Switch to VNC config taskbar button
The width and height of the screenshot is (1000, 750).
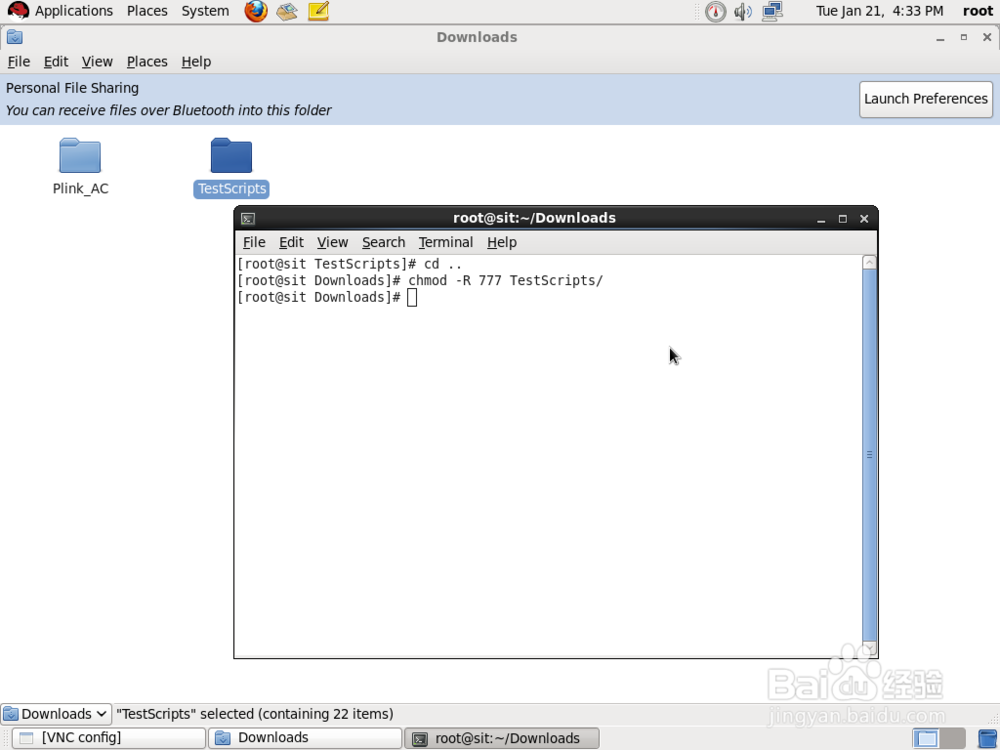point(109,738)
